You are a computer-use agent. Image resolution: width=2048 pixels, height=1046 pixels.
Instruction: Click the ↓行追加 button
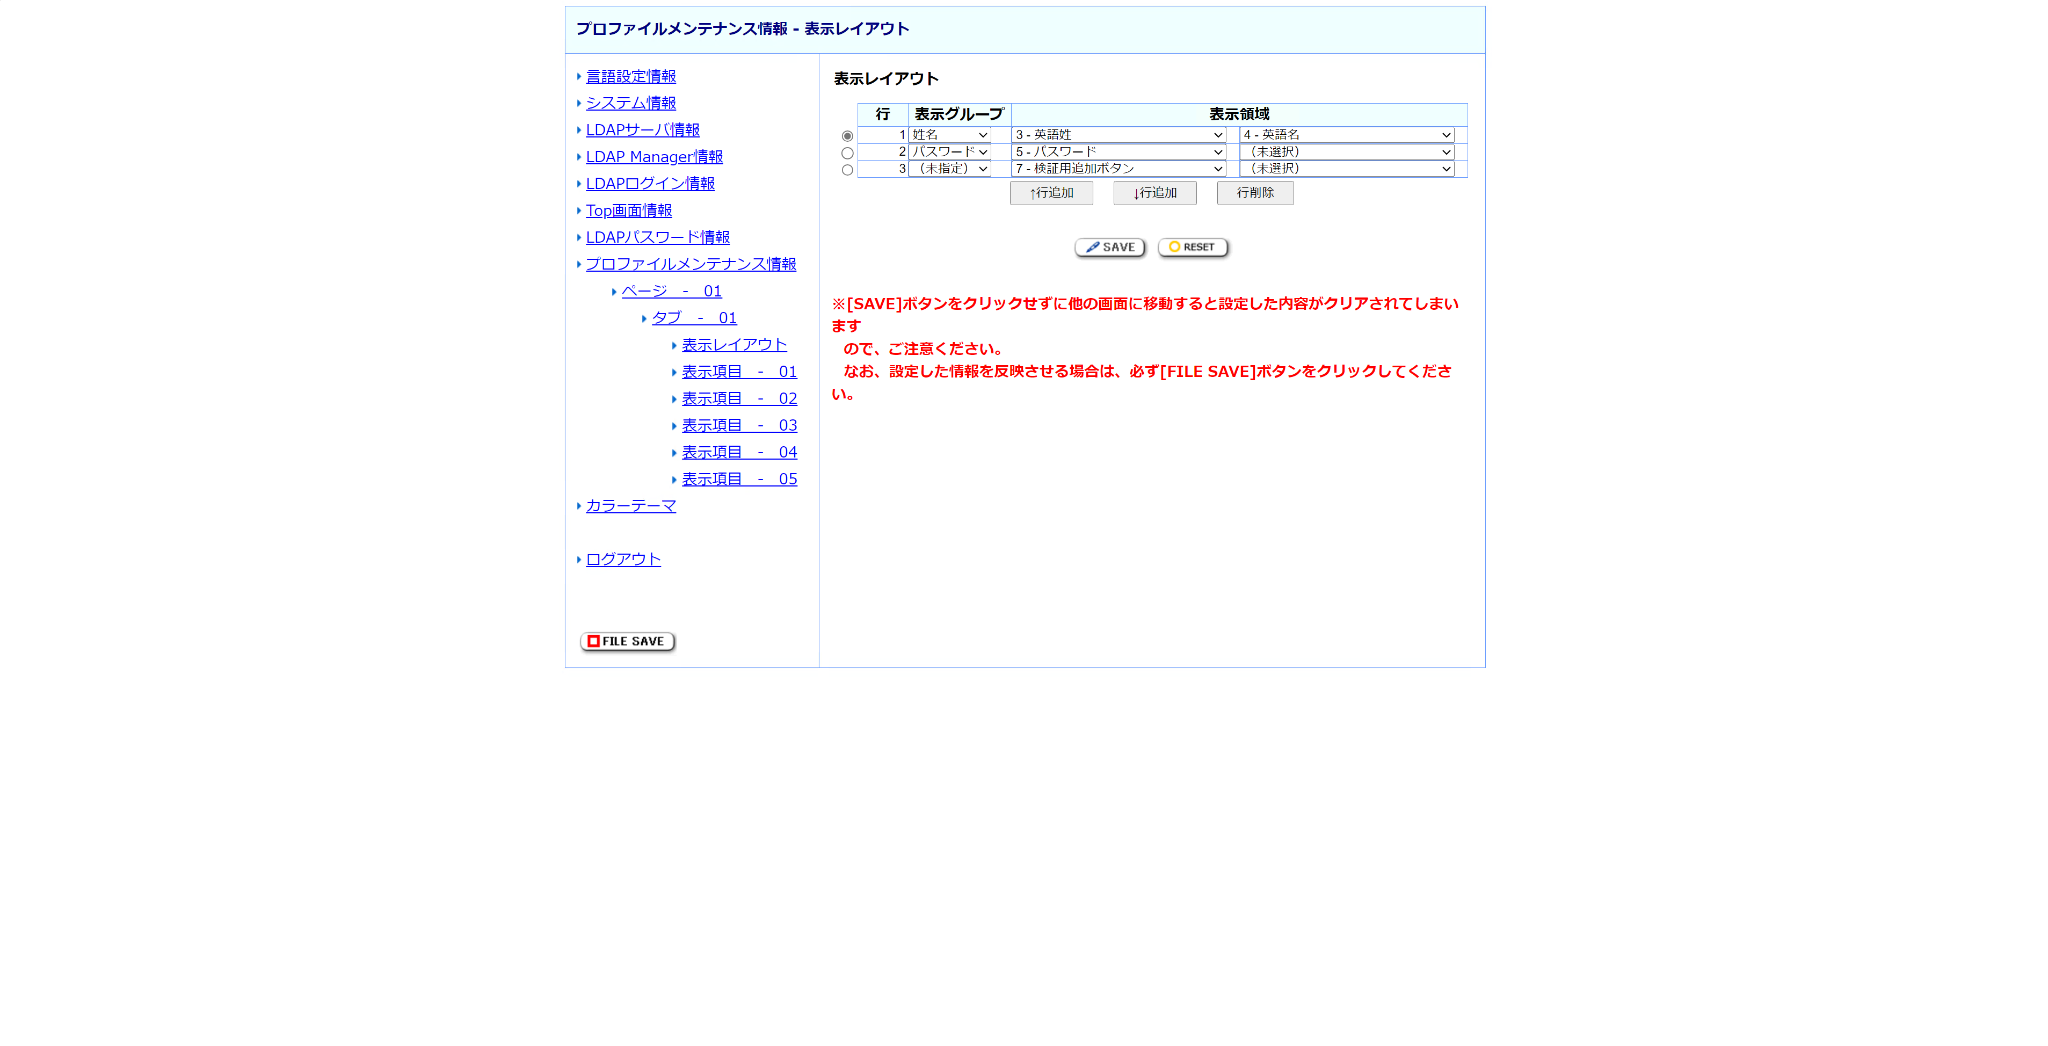tap(1154, 192)
